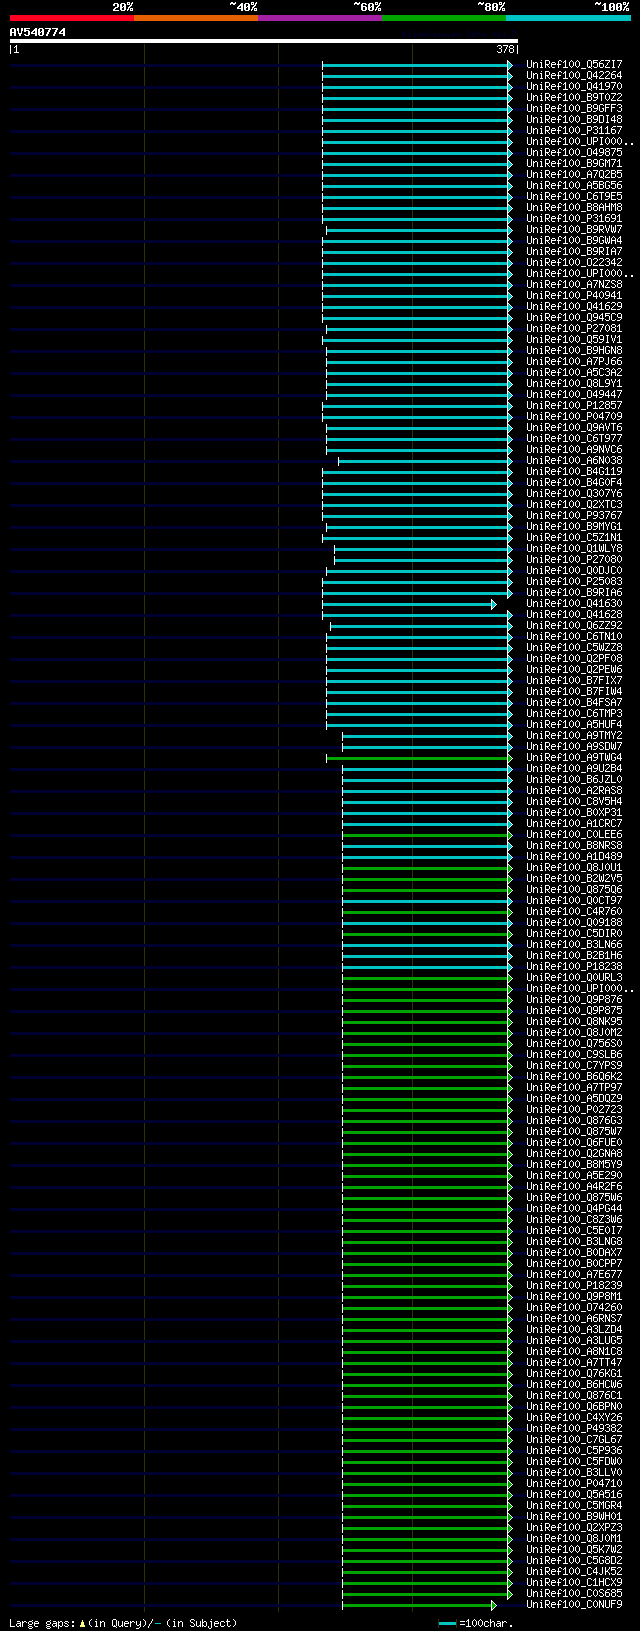Click the green alignment bar for UniRef100_A9TWG4
The image size is (640, 1631).
(x=418, y=758)
